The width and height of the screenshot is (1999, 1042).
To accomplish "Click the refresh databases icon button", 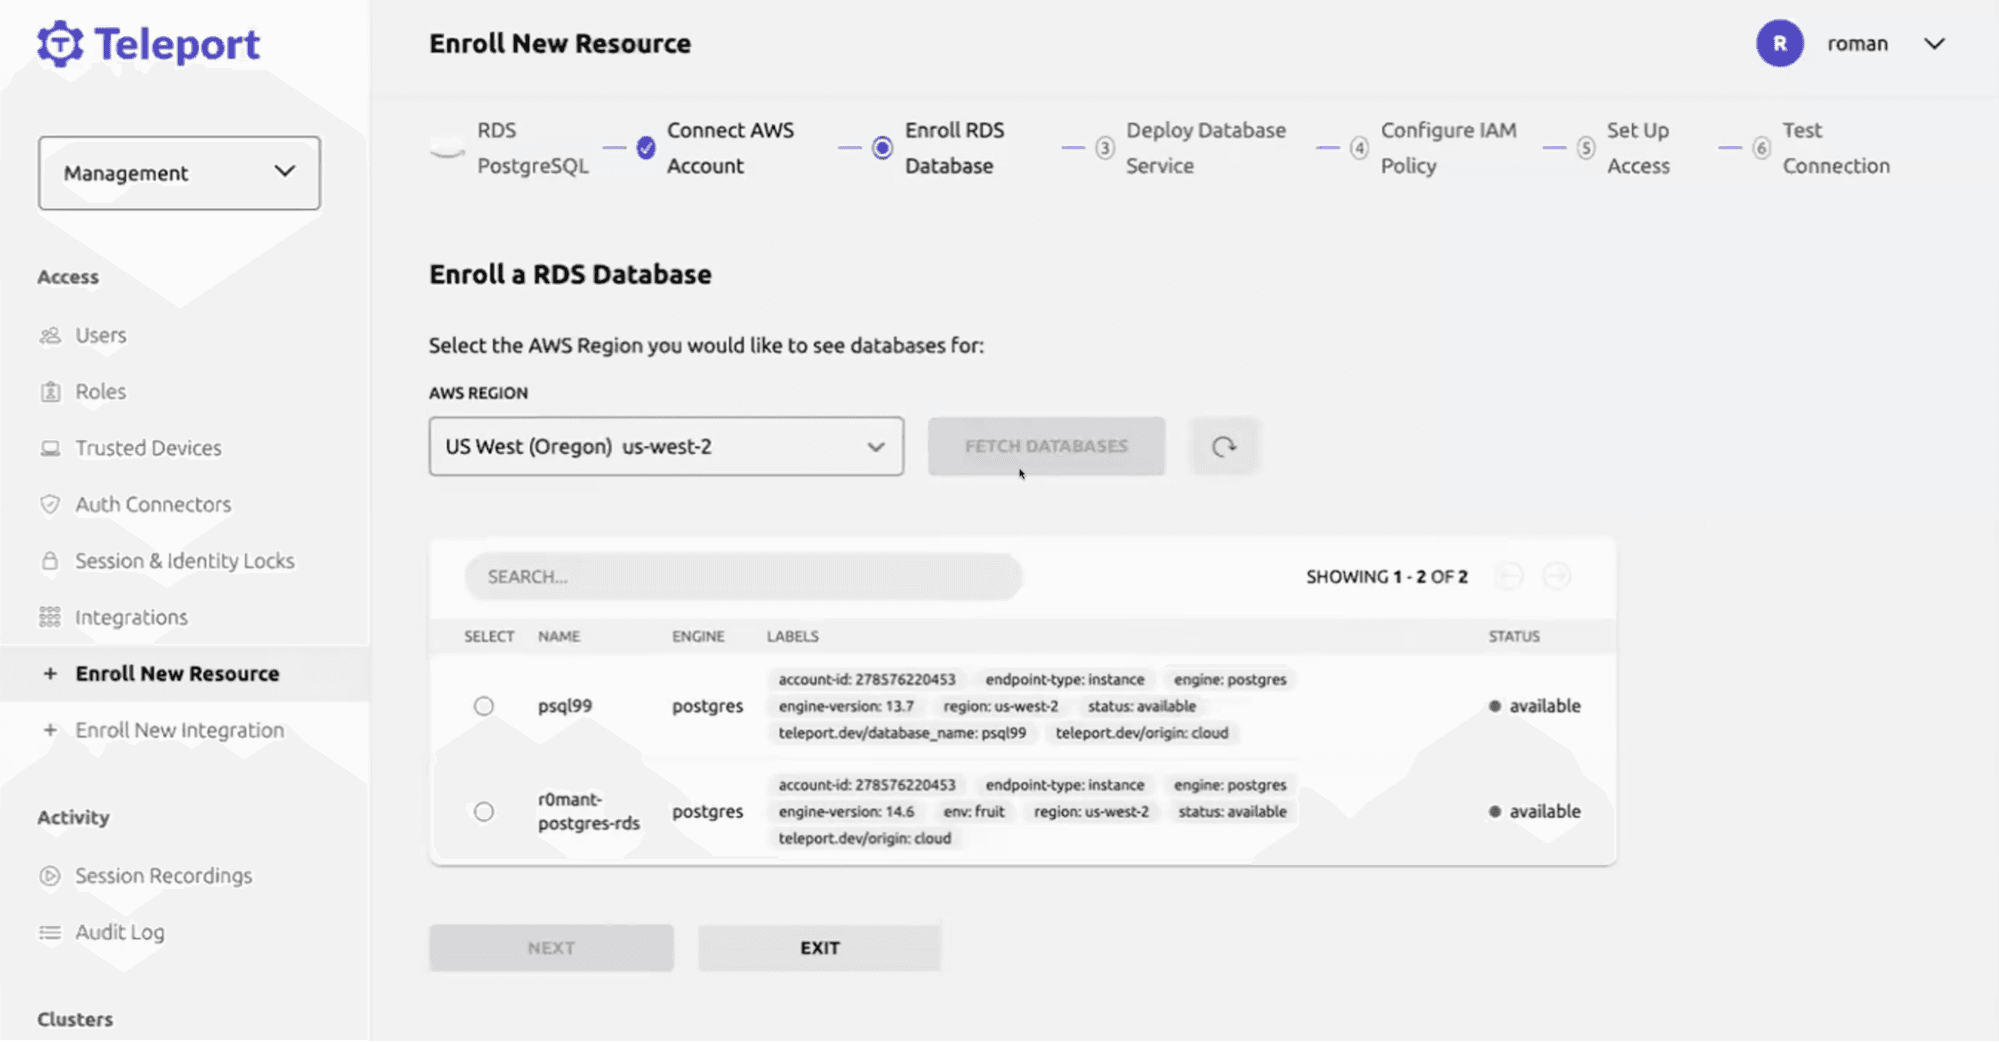I will click(x=1224, y=447).
